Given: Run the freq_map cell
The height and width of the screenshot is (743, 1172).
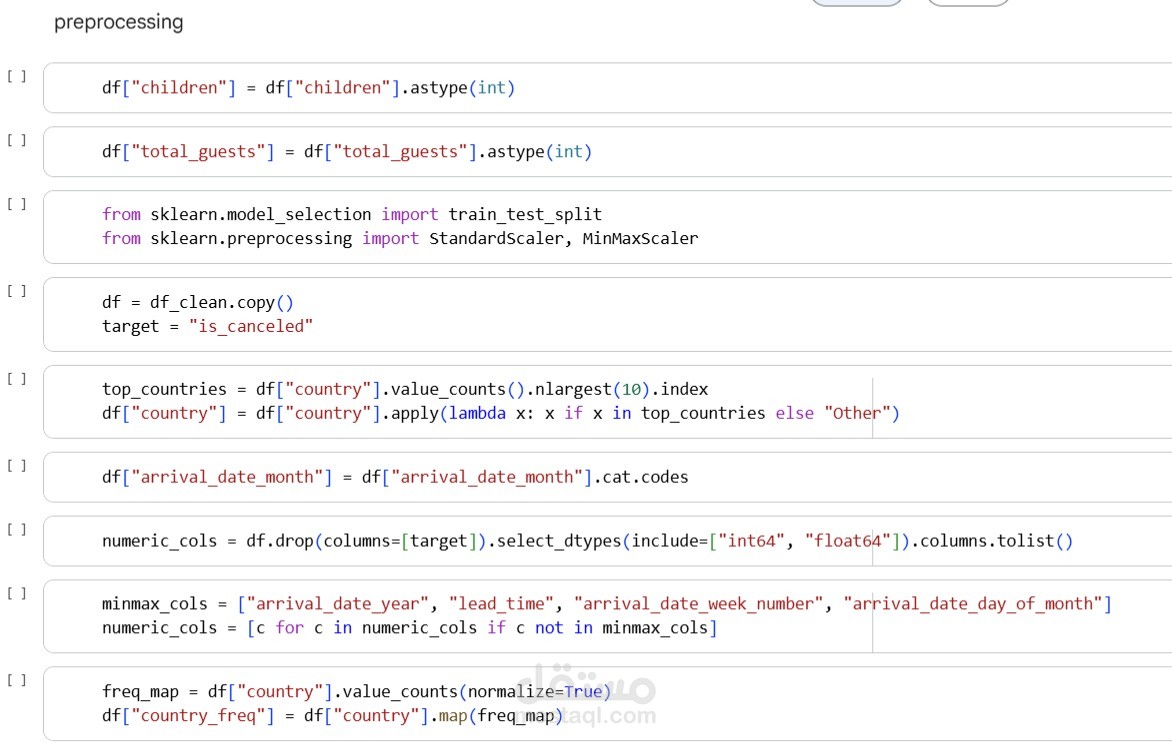Looking at the screenshot, I should click(x=16, y=680).
